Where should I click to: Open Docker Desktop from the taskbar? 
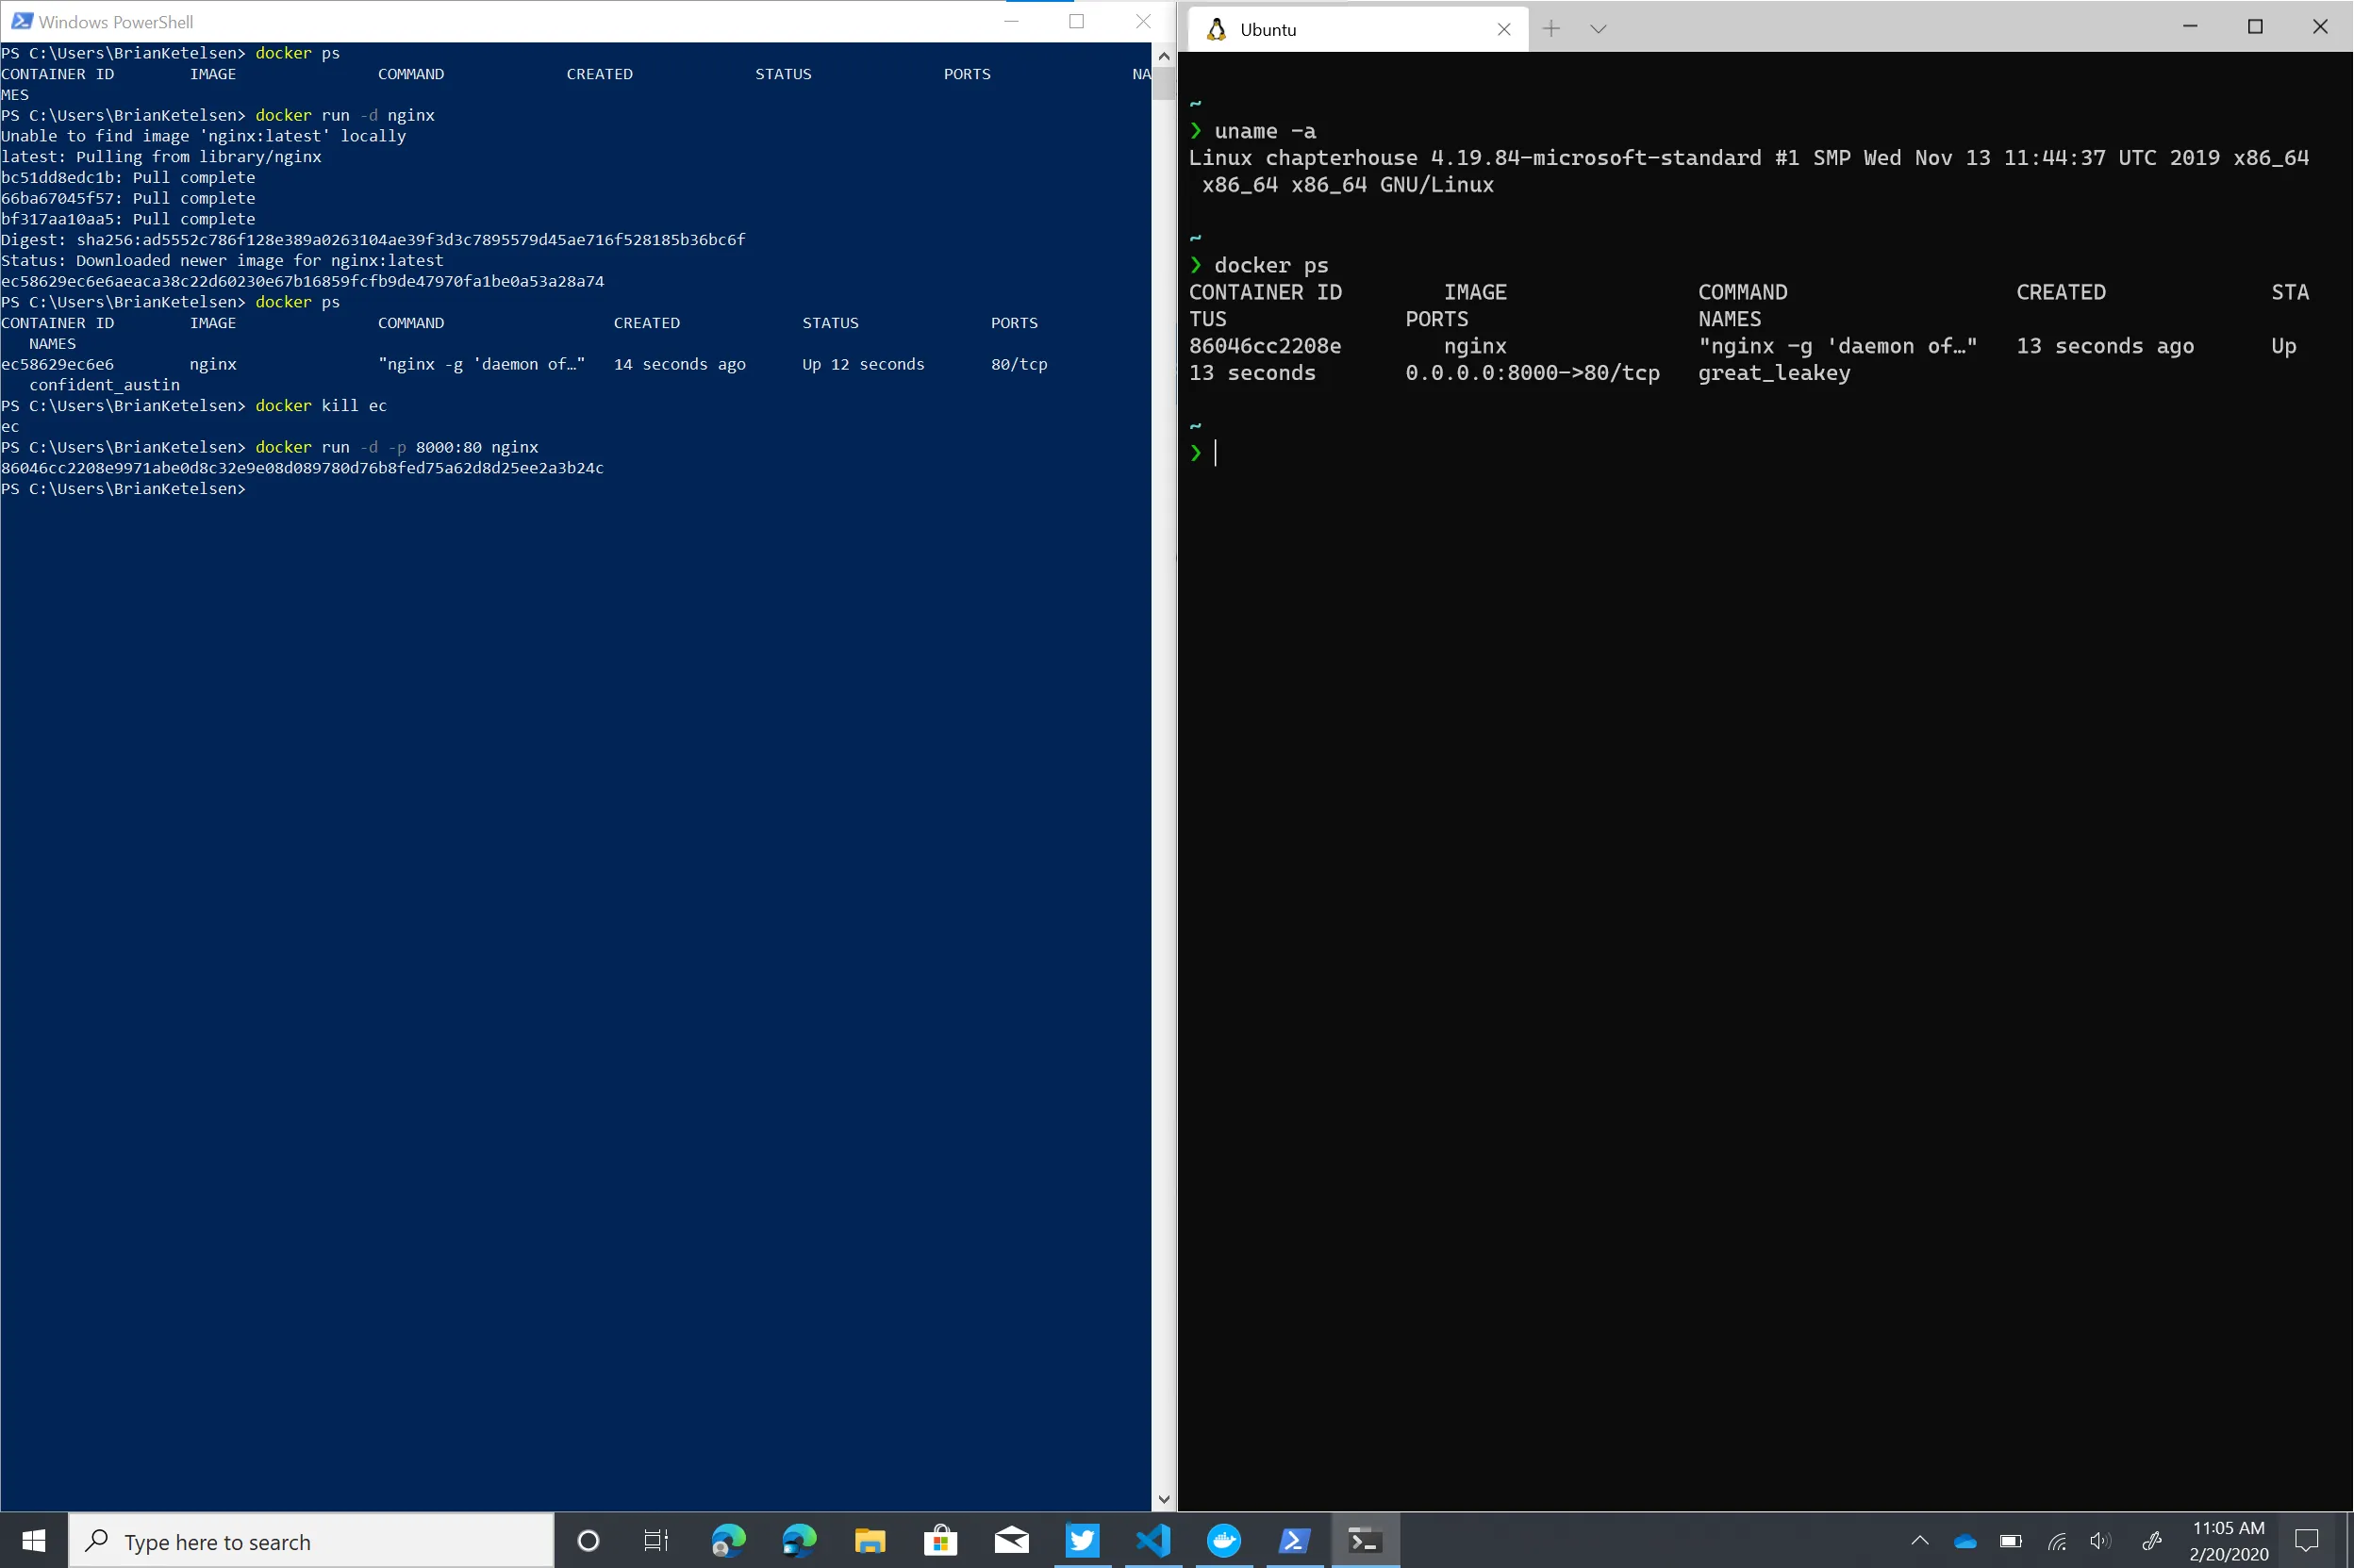[1224, 1541]
